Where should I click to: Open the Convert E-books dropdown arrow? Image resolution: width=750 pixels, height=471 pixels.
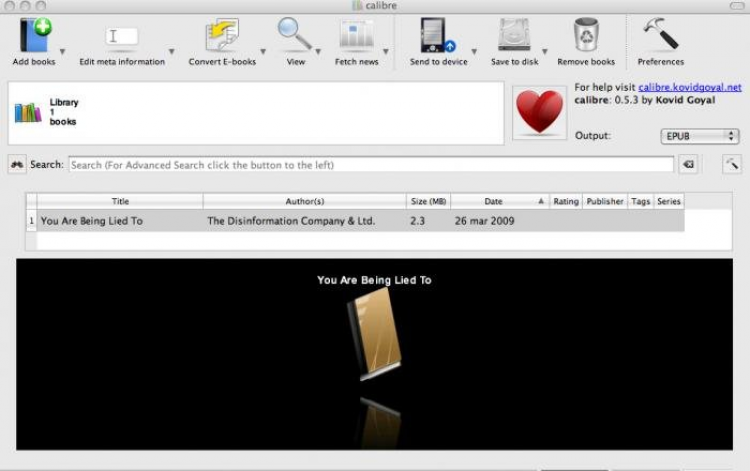263,51
